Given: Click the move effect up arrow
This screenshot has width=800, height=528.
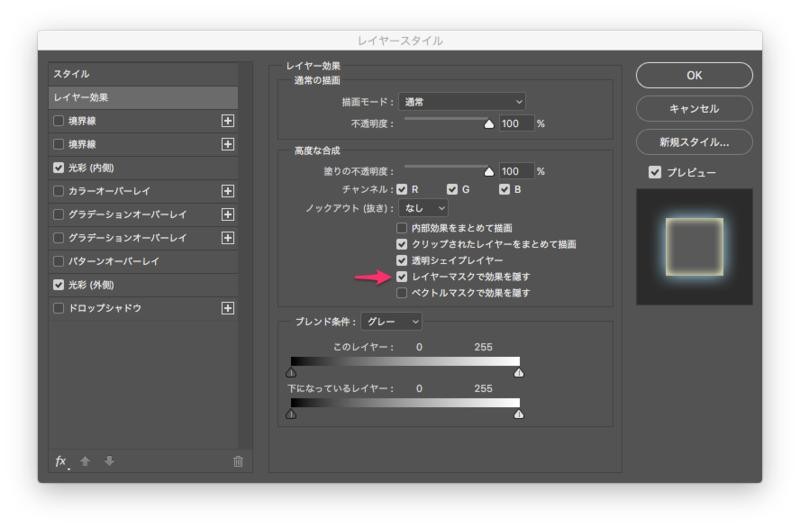Looking at the screenshot, I should [x=86, y=461].
